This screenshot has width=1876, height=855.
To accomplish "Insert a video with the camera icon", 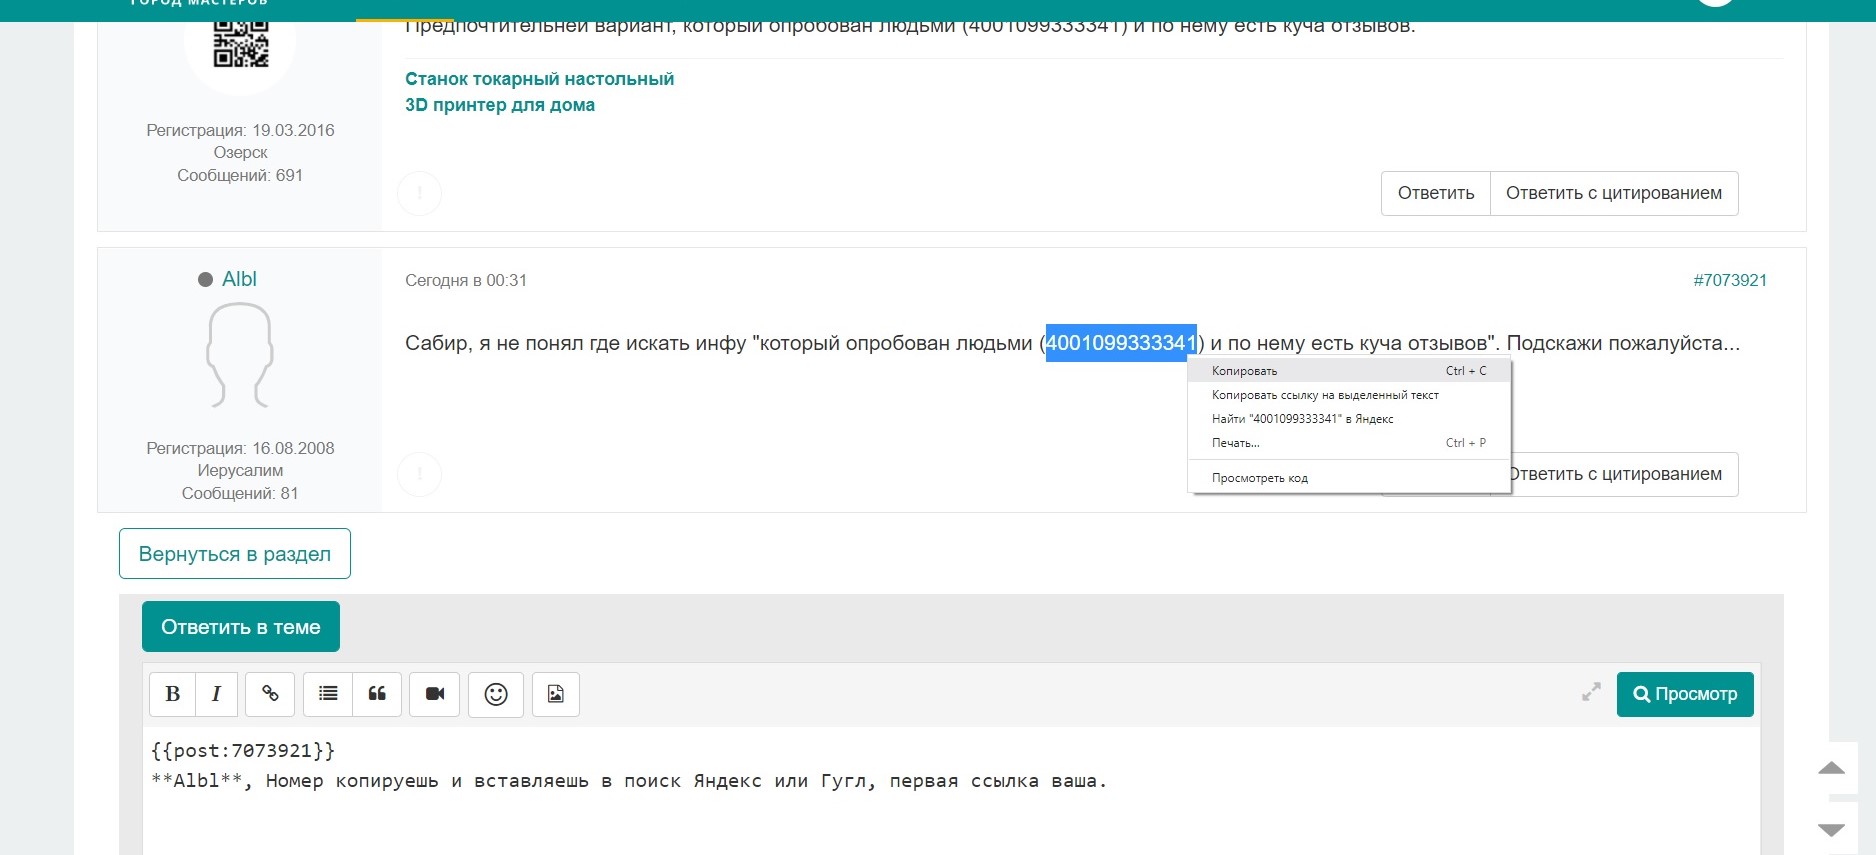I will [435, 694].
